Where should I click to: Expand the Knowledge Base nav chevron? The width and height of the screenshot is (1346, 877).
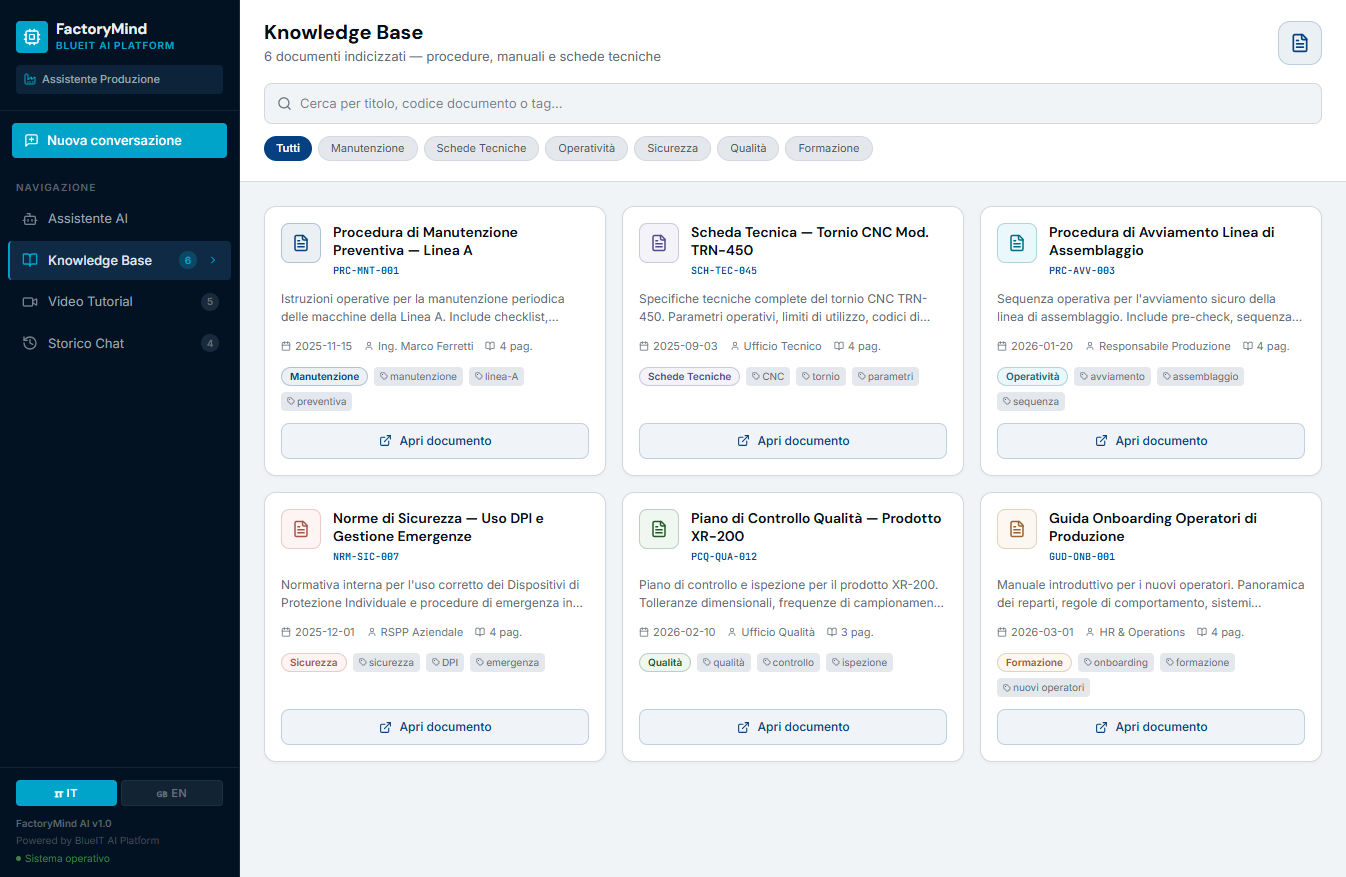click(213, 260)
